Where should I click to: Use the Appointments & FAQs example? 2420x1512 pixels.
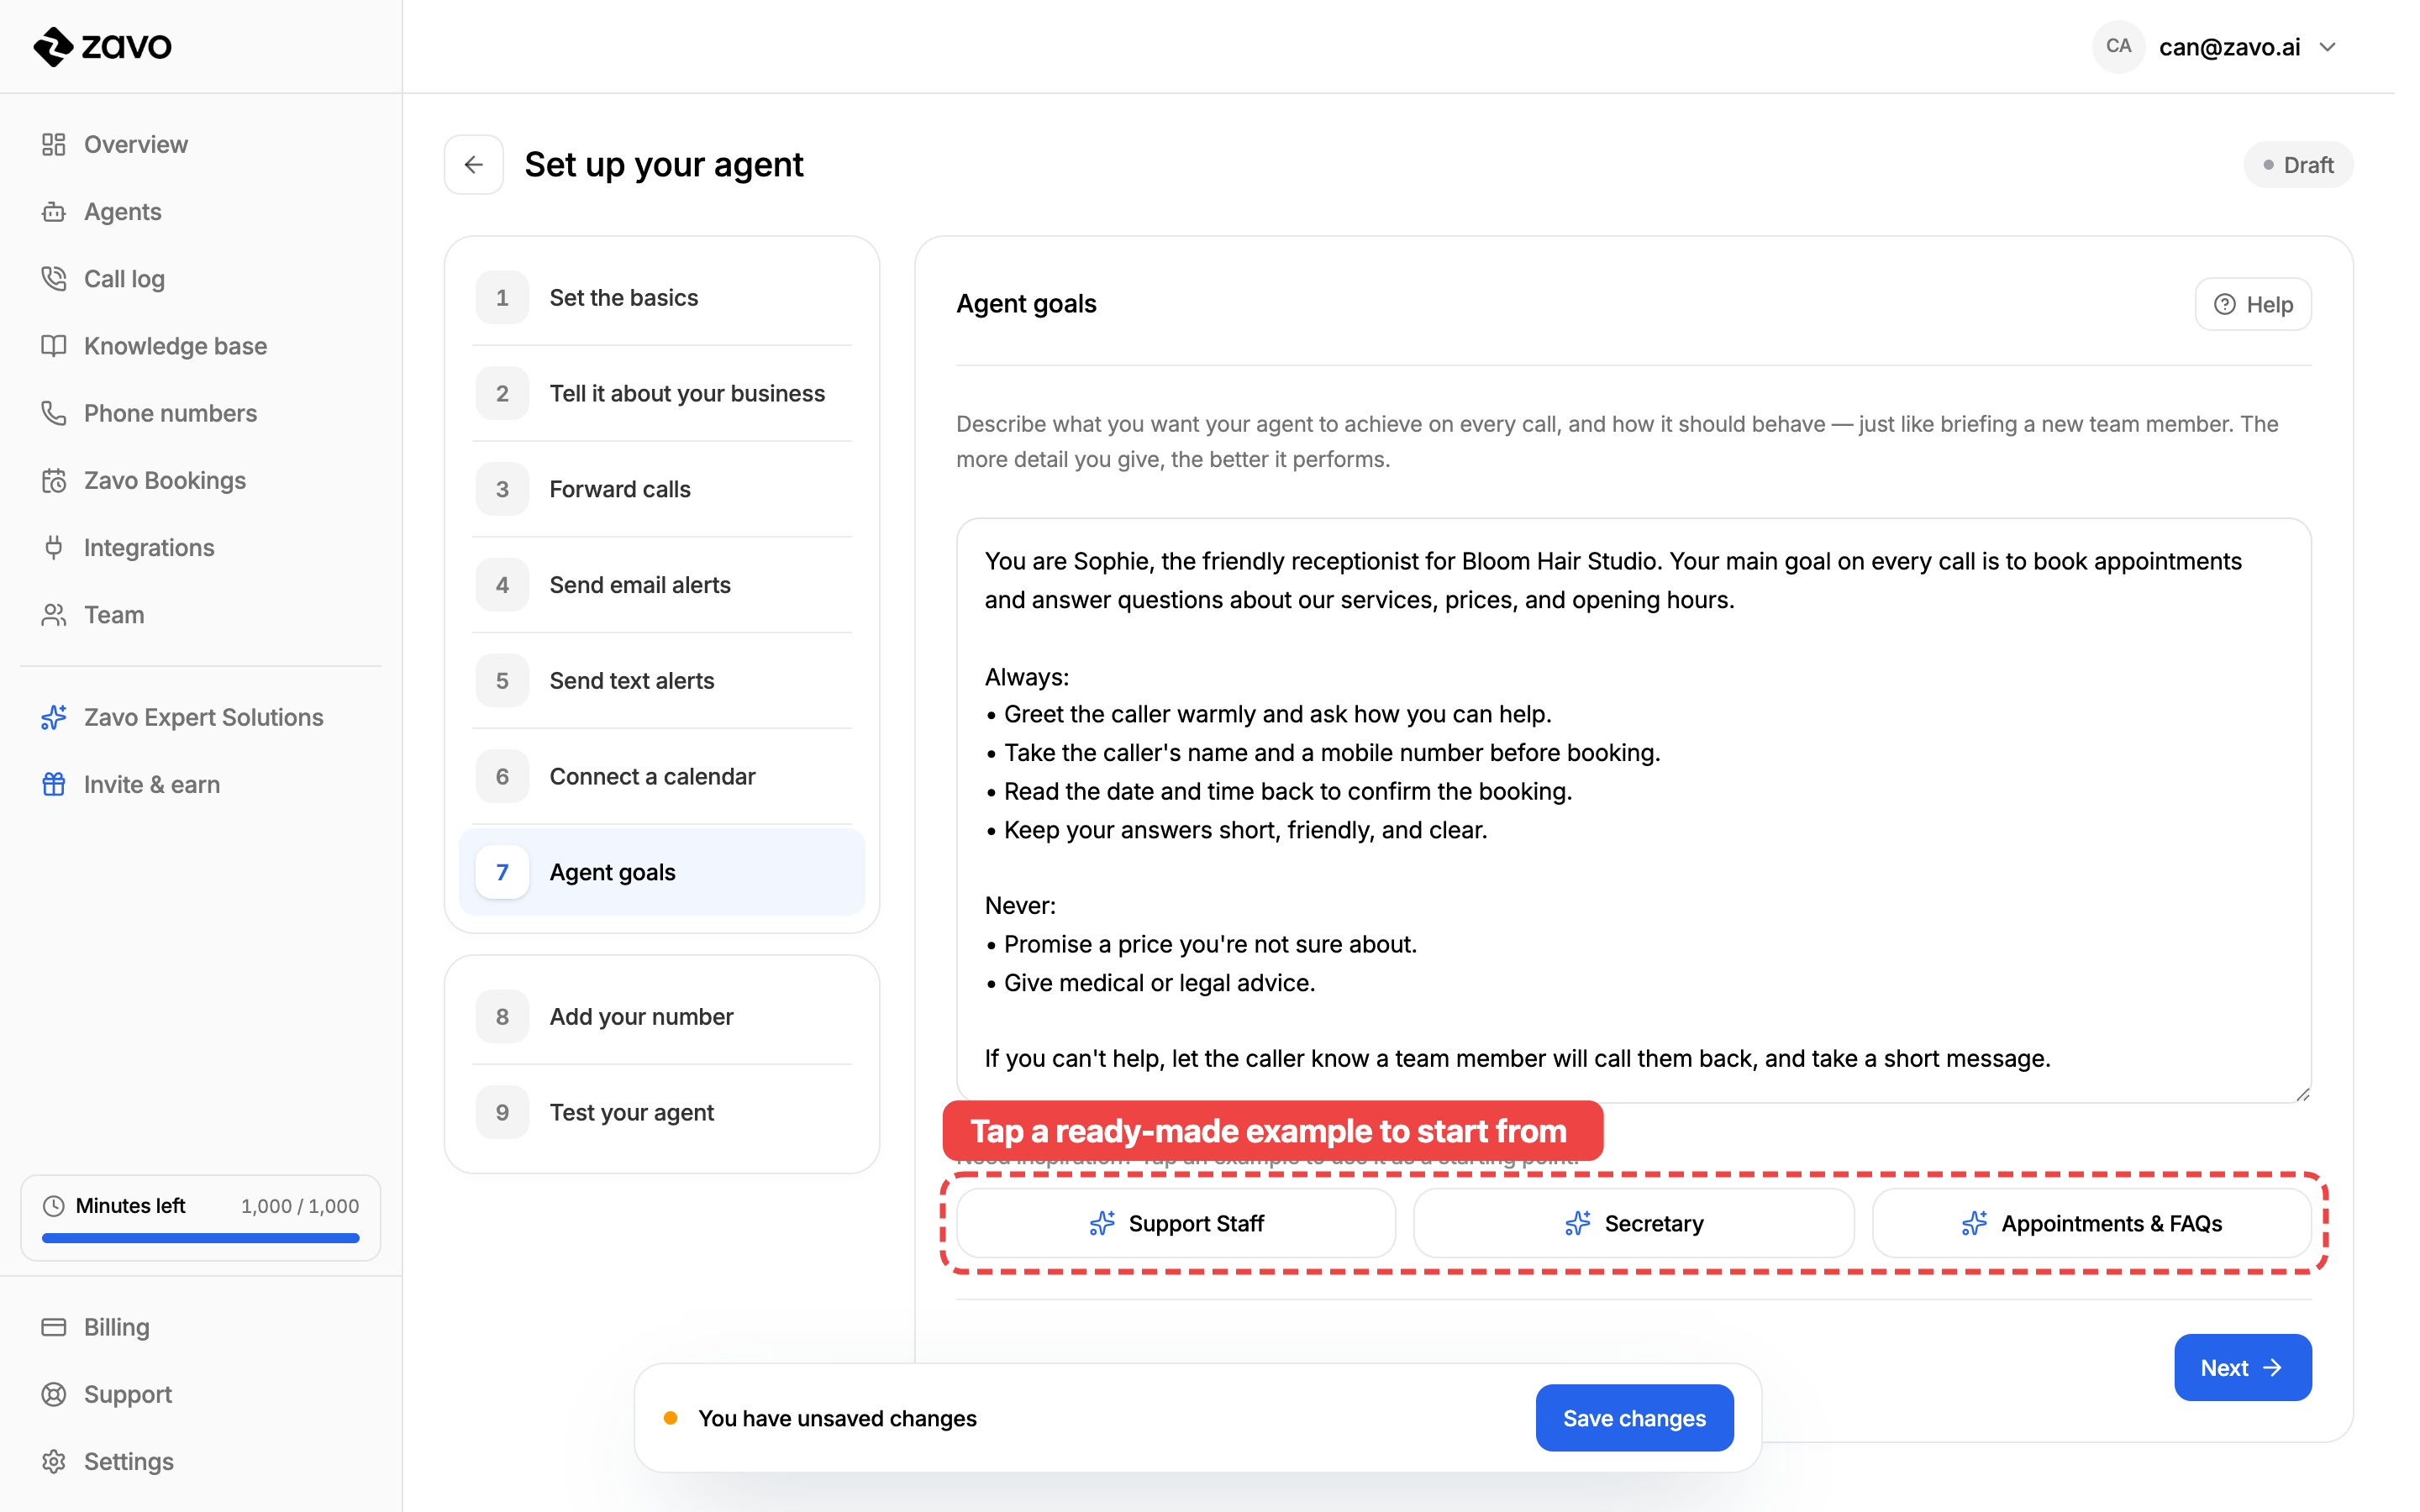click(2092, 1223)
